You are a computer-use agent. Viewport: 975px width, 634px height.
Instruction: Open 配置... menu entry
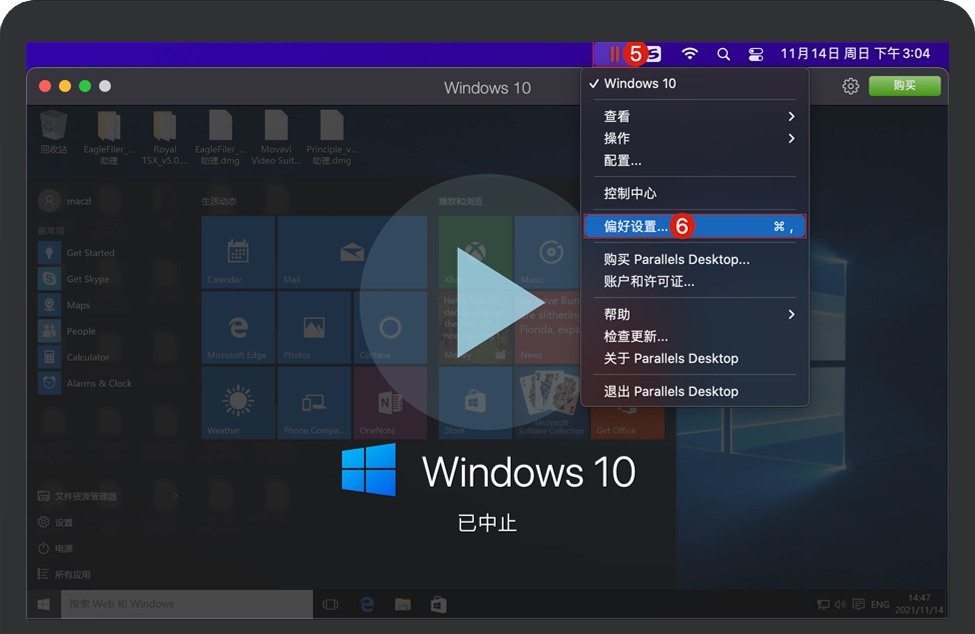695,160
